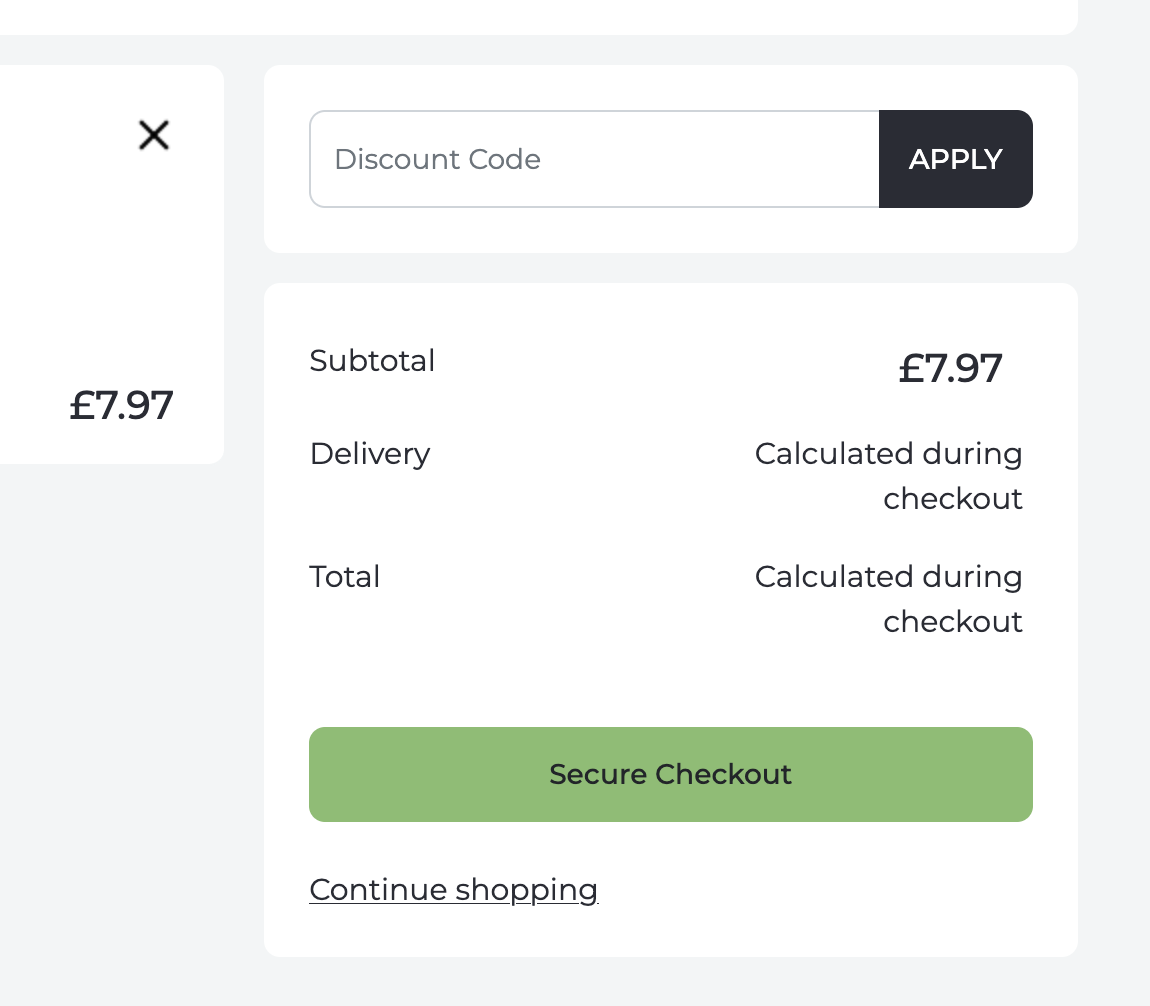Return to the store via Continue shopping
The height and width of the screenshot is (1006, 1150).
[453, 889]
